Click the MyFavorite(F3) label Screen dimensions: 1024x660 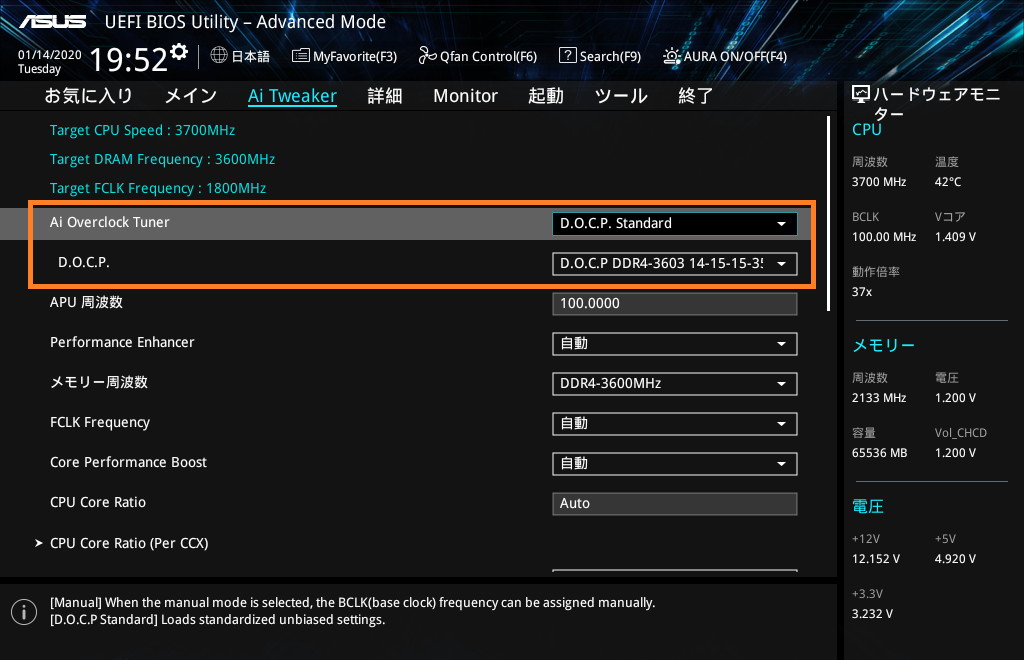pyautogui.click(x=355, y=57)
